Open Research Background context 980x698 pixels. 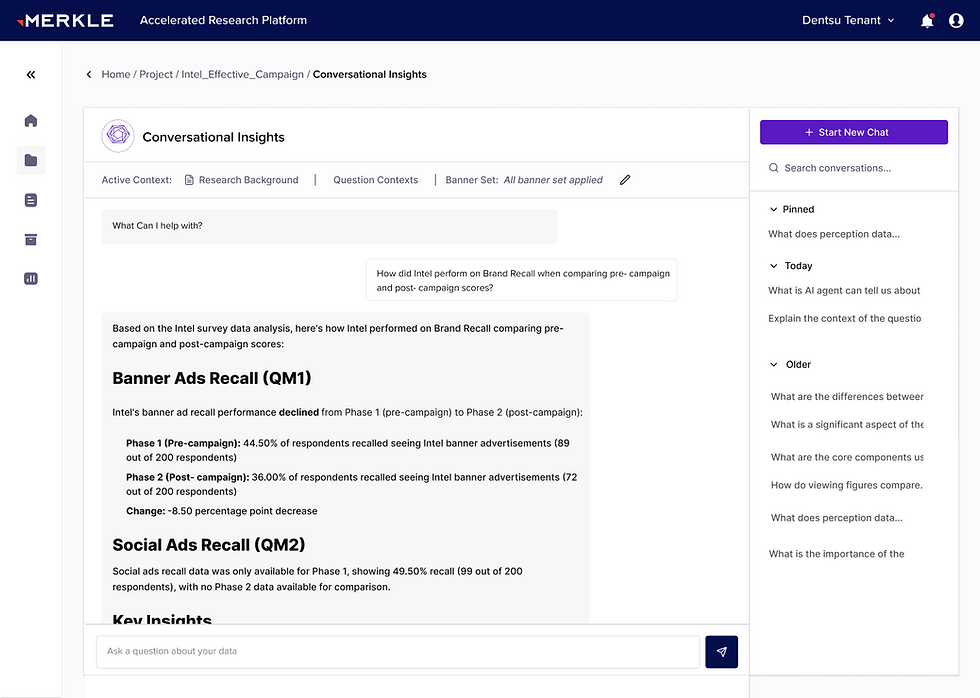coord(248,180)
